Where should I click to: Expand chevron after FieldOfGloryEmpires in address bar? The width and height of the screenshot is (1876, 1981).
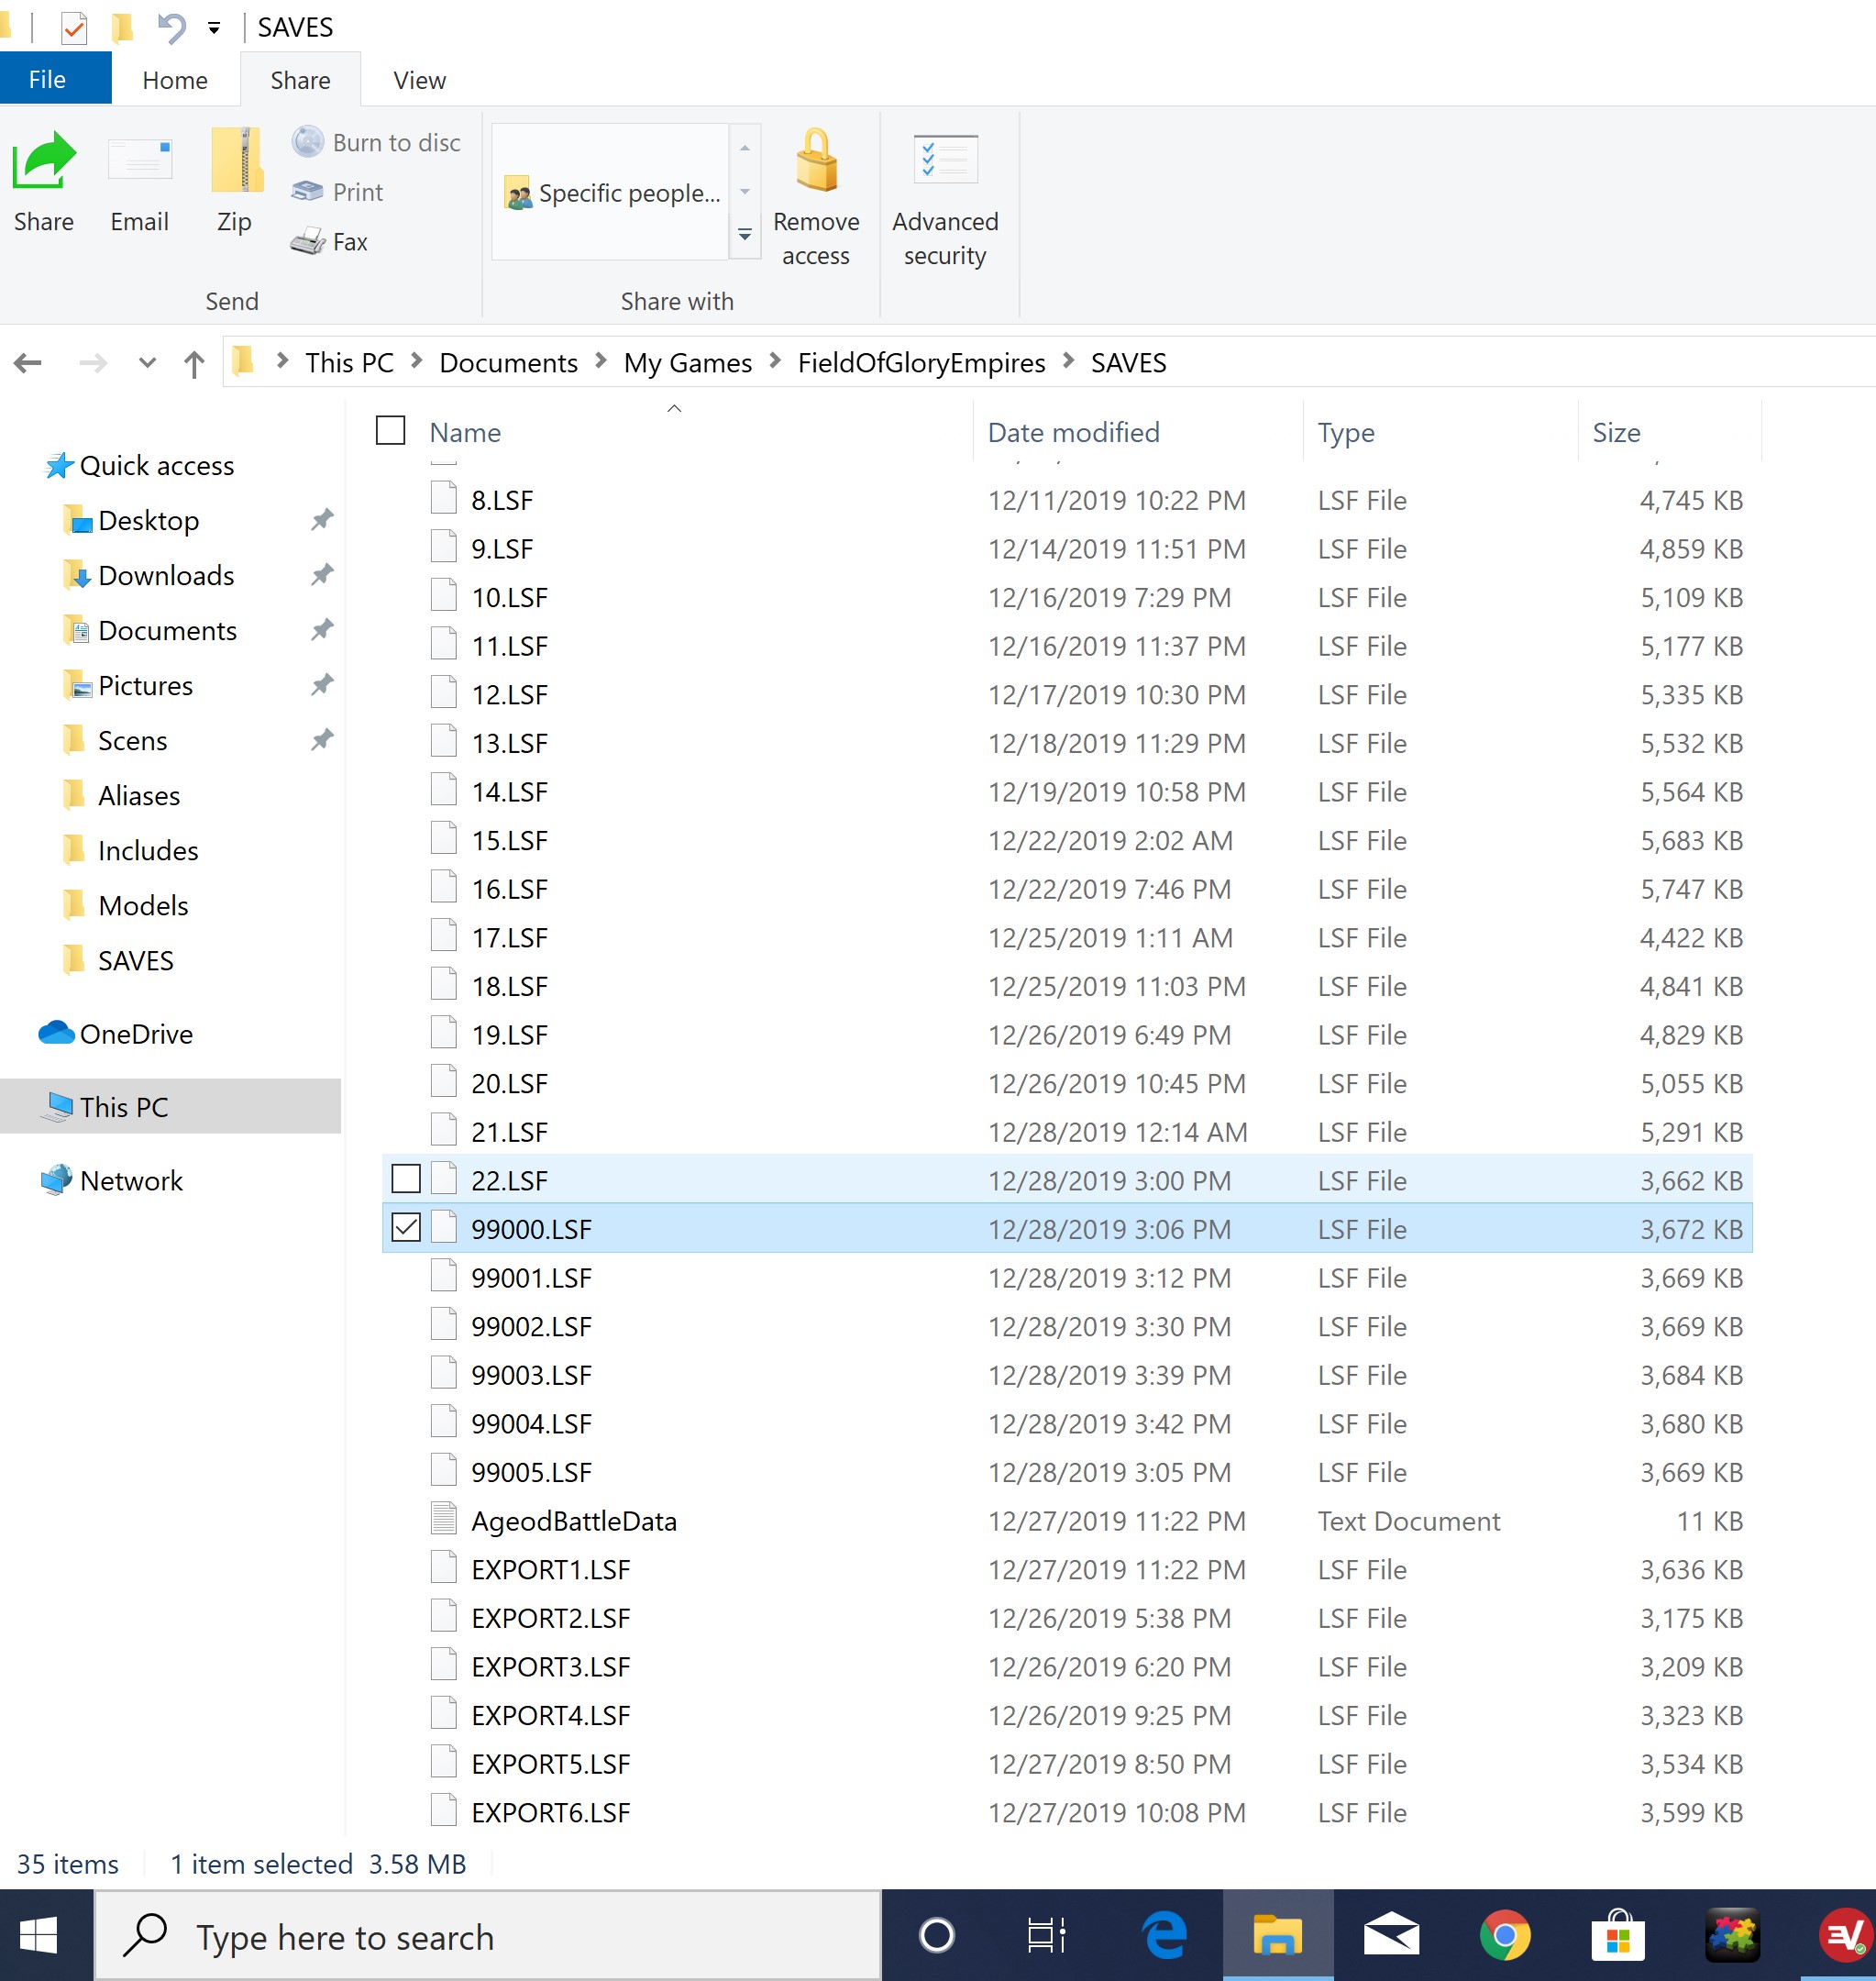coord(1069,361)
